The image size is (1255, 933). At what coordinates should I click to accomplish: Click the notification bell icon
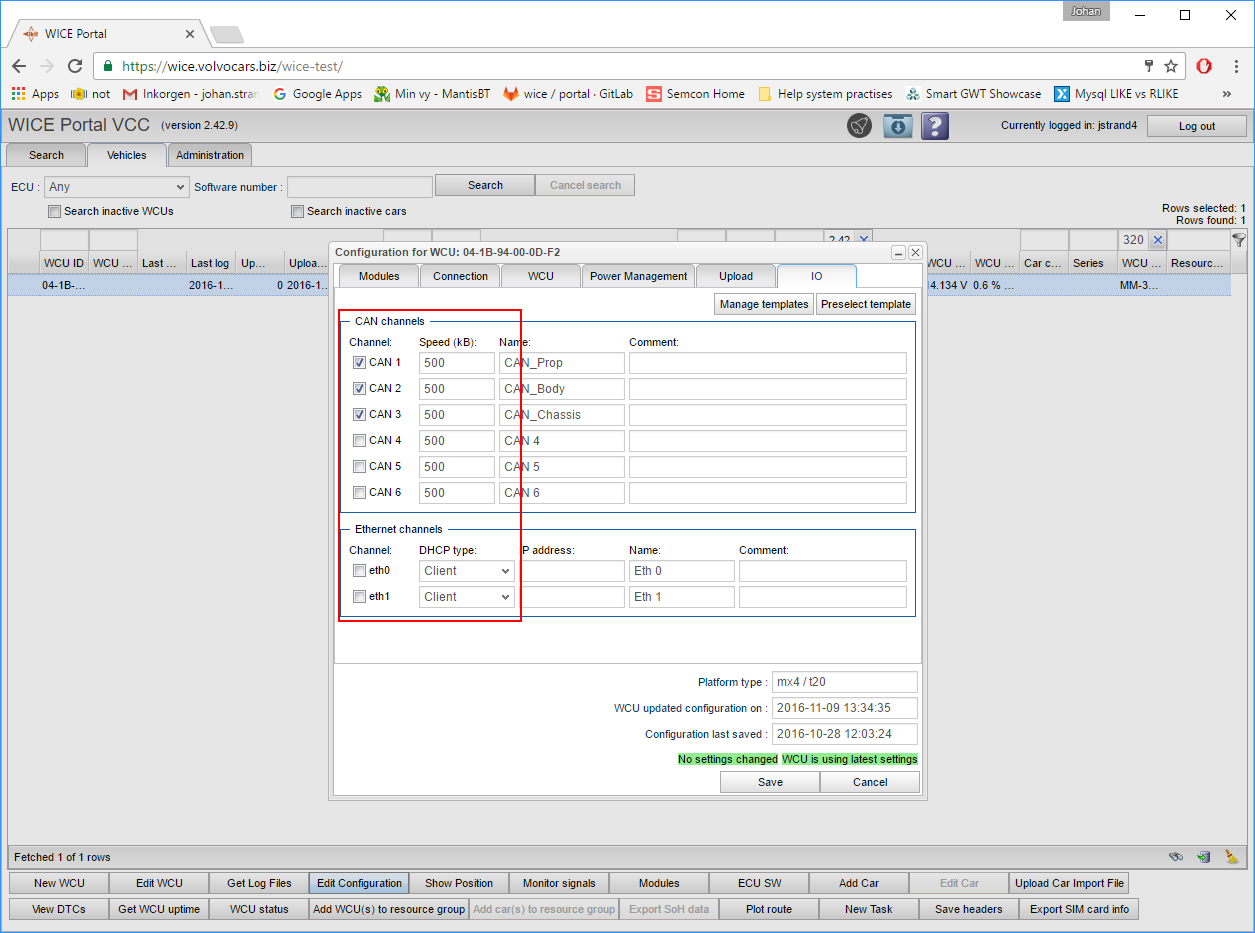pyautogui.click(x=859, y=126)
